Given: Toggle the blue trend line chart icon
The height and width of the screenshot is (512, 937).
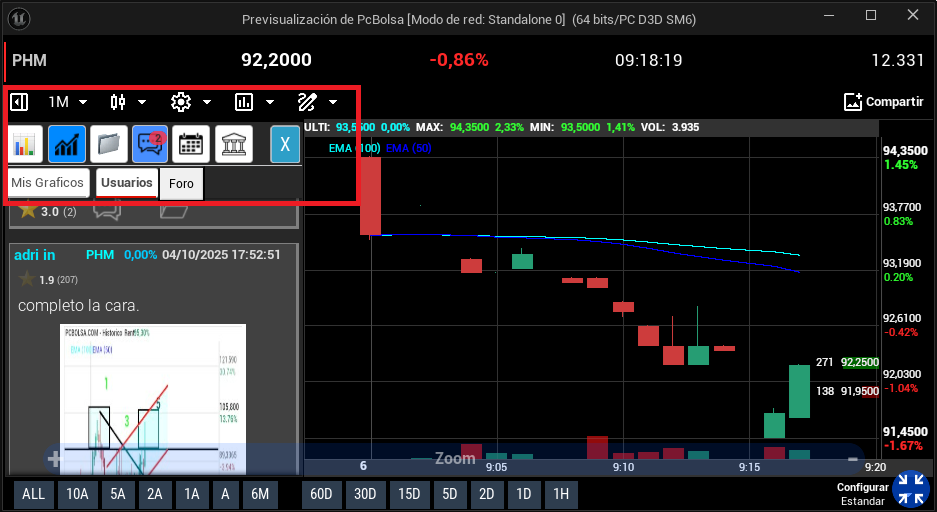Looking at the screenshot, I should coord(67,145).
